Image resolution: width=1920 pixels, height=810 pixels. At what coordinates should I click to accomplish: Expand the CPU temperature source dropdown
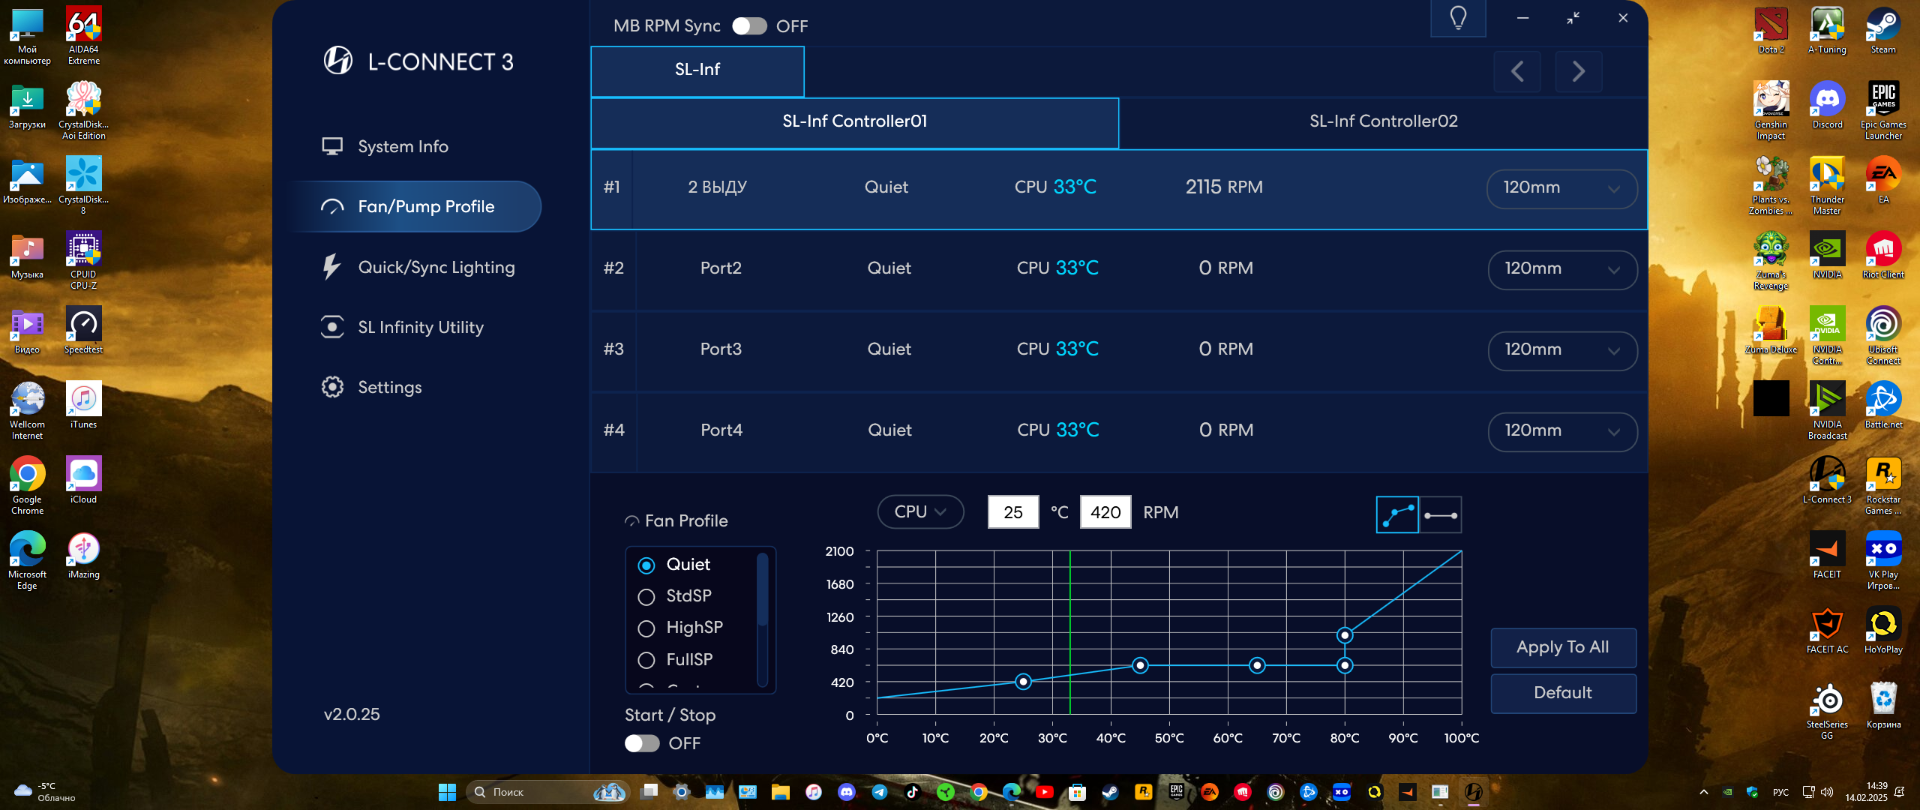pyautogui.click(x=920, y=512)
